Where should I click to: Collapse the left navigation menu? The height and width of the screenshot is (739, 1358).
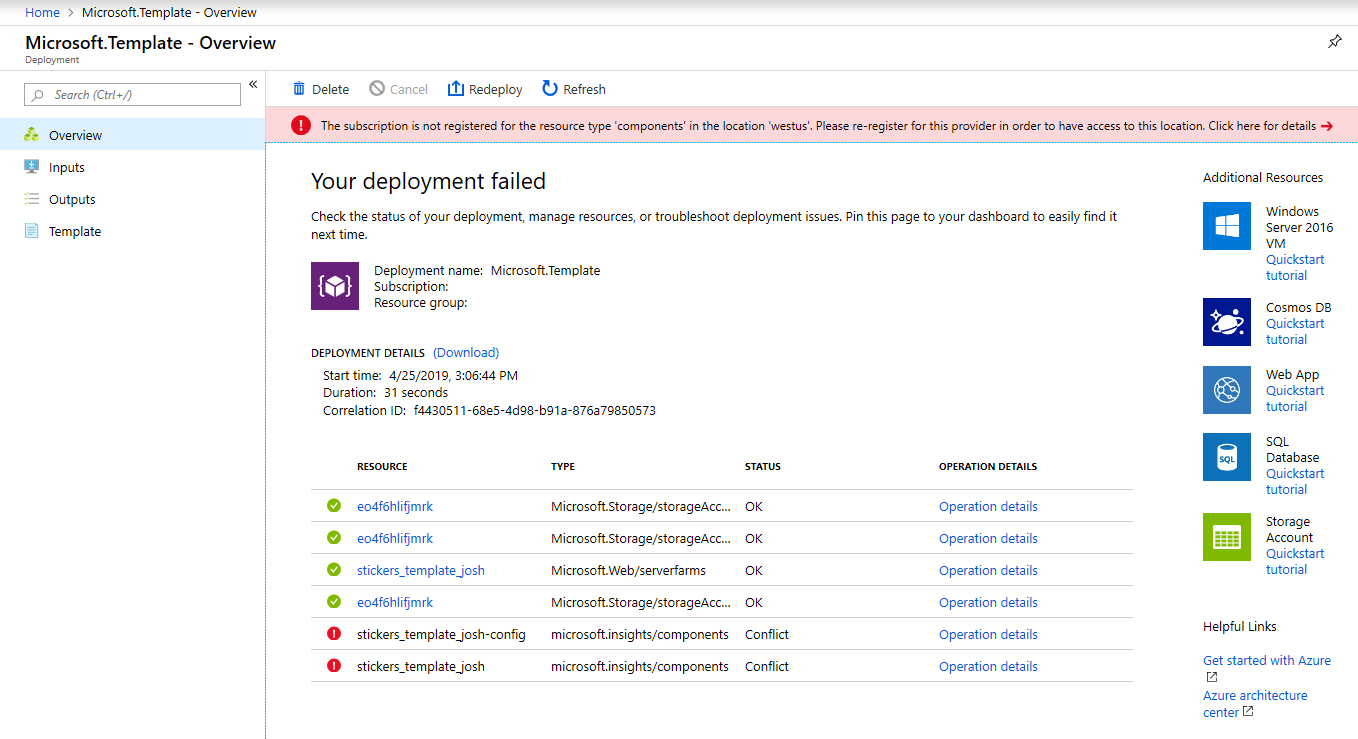(x=253, y=85)
